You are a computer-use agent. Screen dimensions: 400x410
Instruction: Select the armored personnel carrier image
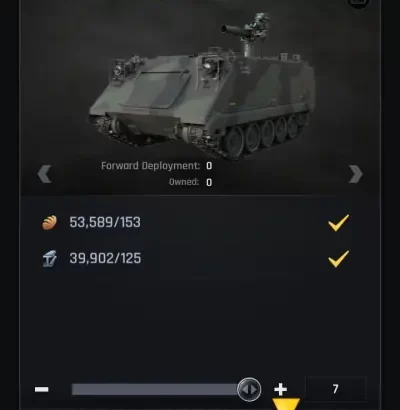(x=202, y=87)
